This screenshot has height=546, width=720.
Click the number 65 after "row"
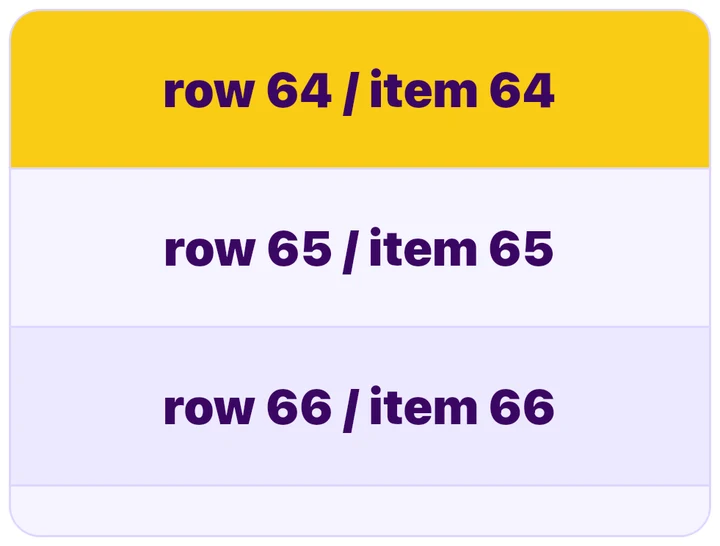pyautogui.click(x=299, y=248)
